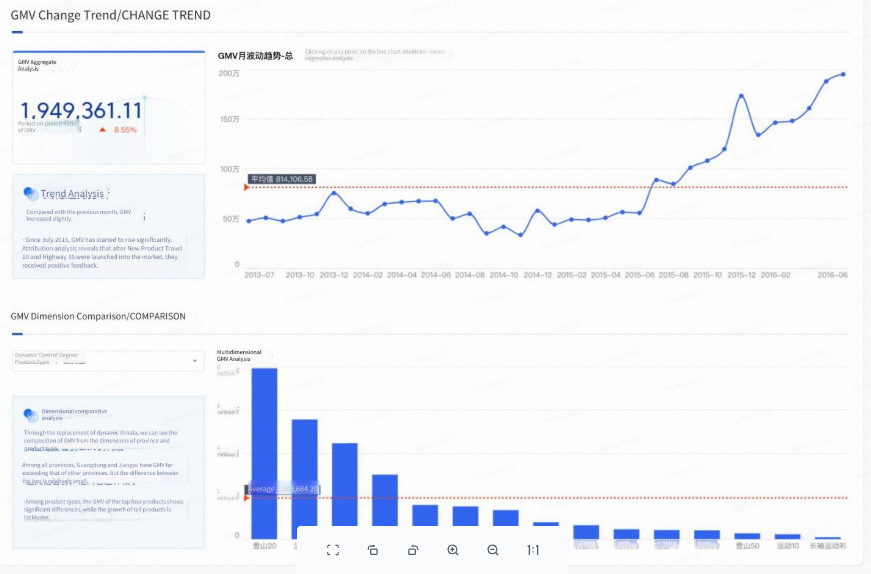Click the 2013-12 peak data point
The height and width of the screenshot is (574, 871).
click(x=334, y=193)
